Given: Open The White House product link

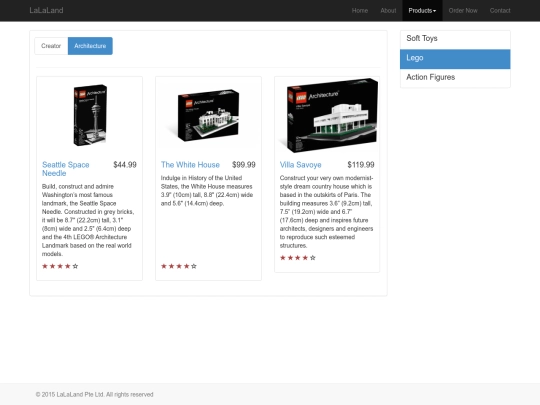Looking at the screenshot, I should tap(190, 165).
